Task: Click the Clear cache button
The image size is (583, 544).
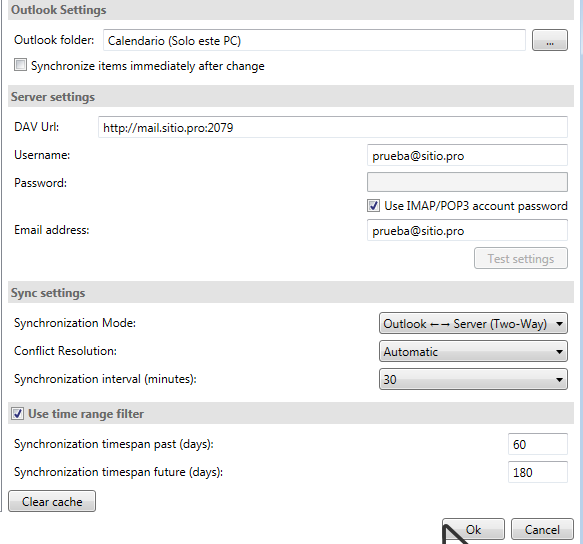Action: click(52, 501)
